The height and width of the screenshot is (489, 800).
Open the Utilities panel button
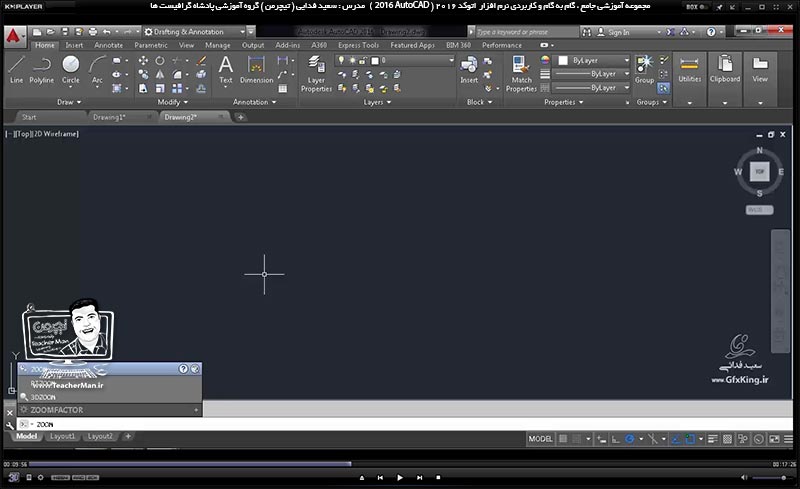(689, 79)
